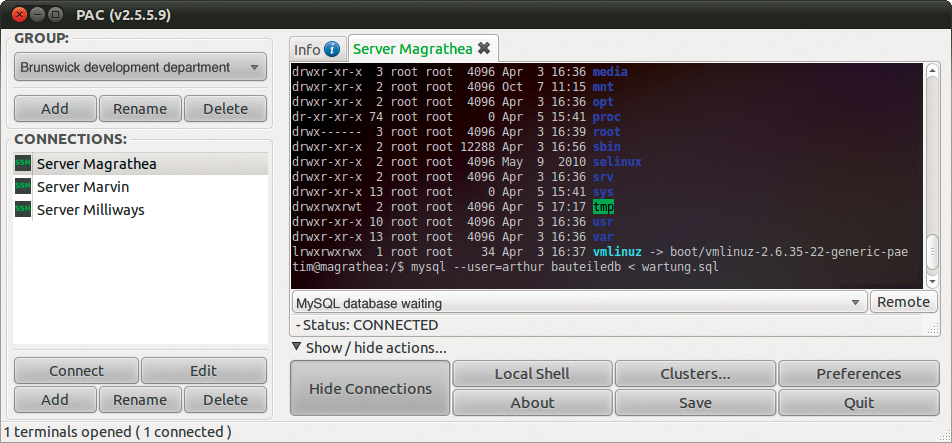952x443 pixels.
Task: Click the Connect button
Action: 76,371
